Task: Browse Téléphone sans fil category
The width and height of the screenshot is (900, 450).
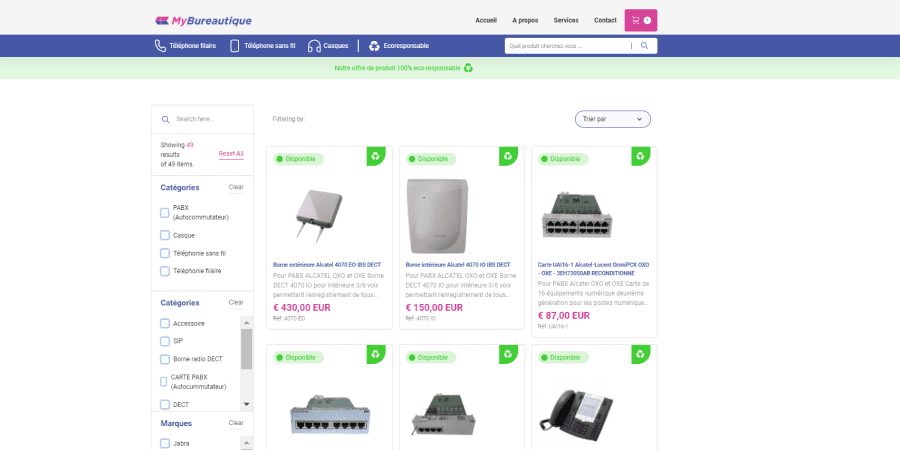Action: [270, 46]
